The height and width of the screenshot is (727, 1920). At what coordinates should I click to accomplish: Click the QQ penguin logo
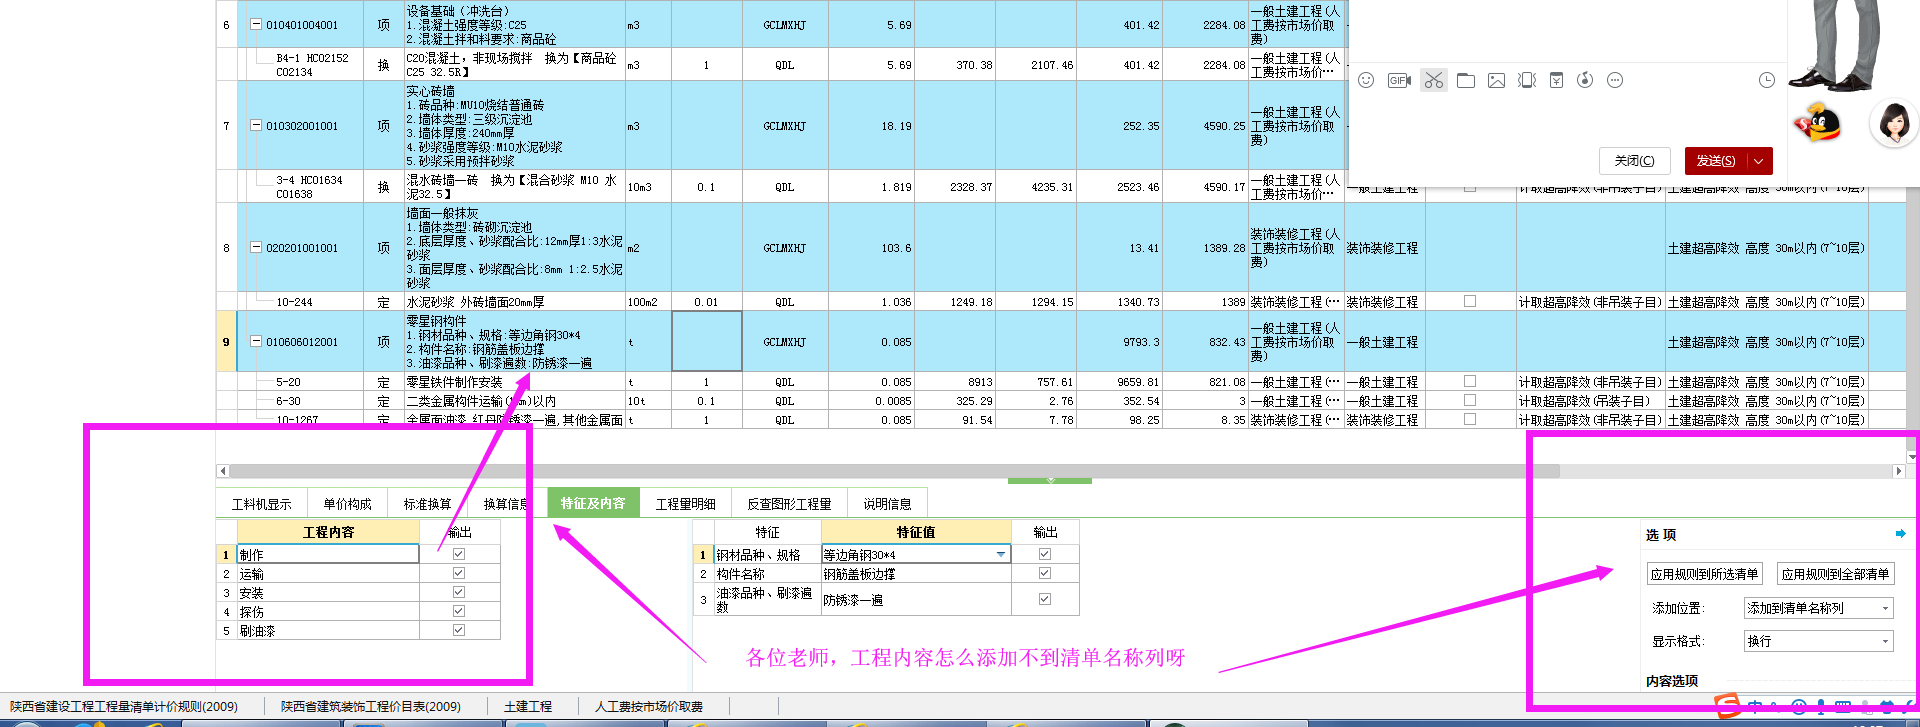[x=1818, y=123]
